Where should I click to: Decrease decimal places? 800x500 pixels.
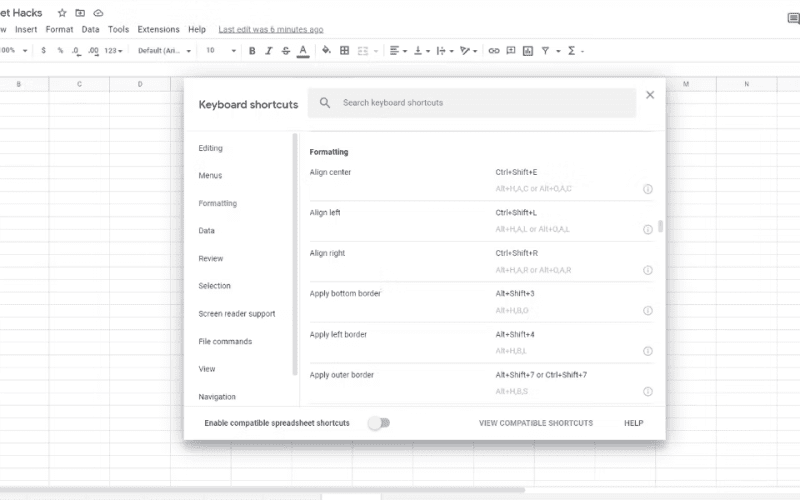coord(76,51)
